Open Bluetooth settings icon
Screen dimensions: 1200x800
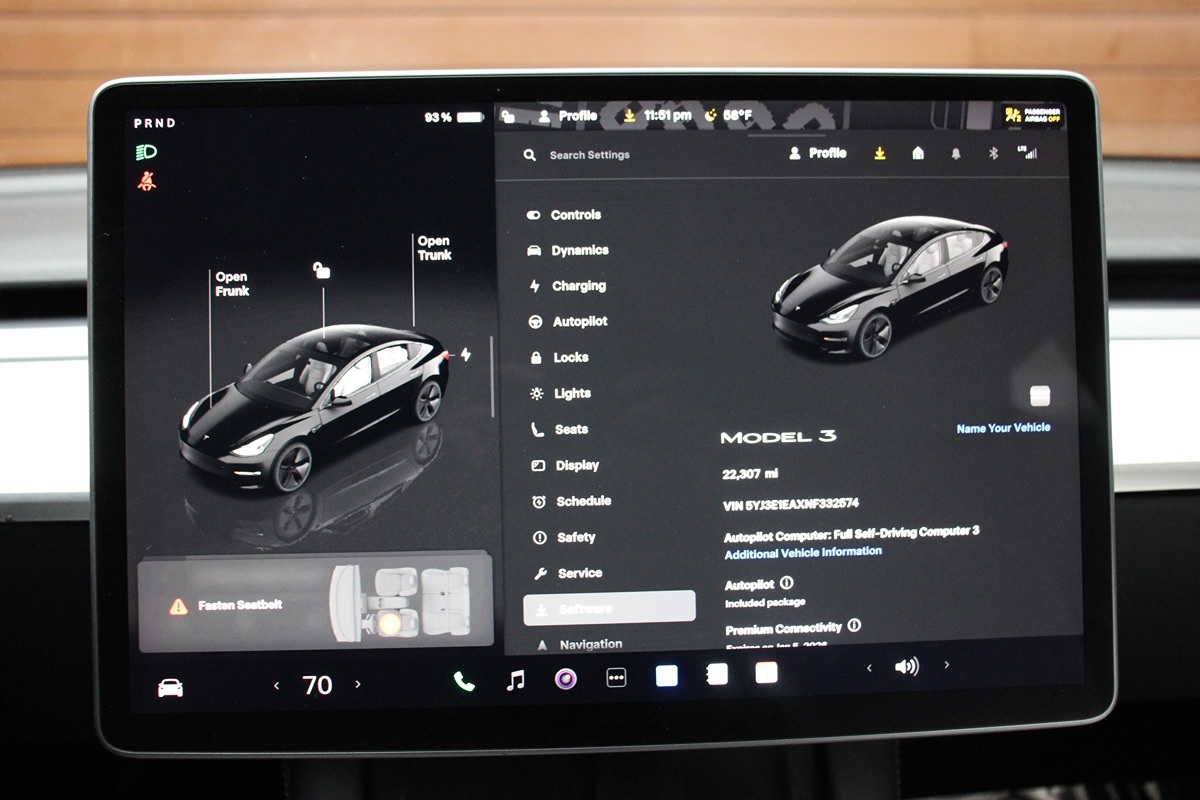(993, 153)
